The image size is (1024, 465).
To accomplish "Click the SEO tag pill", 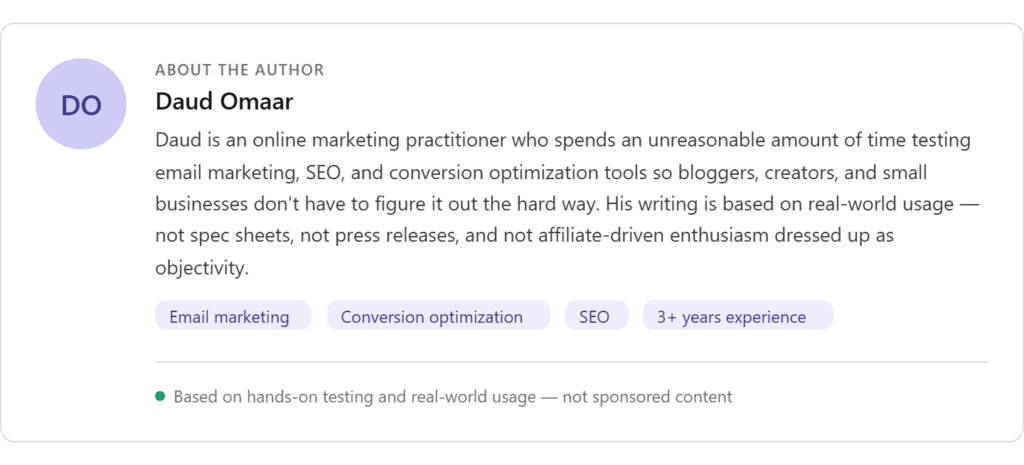I will coord(594,317).
